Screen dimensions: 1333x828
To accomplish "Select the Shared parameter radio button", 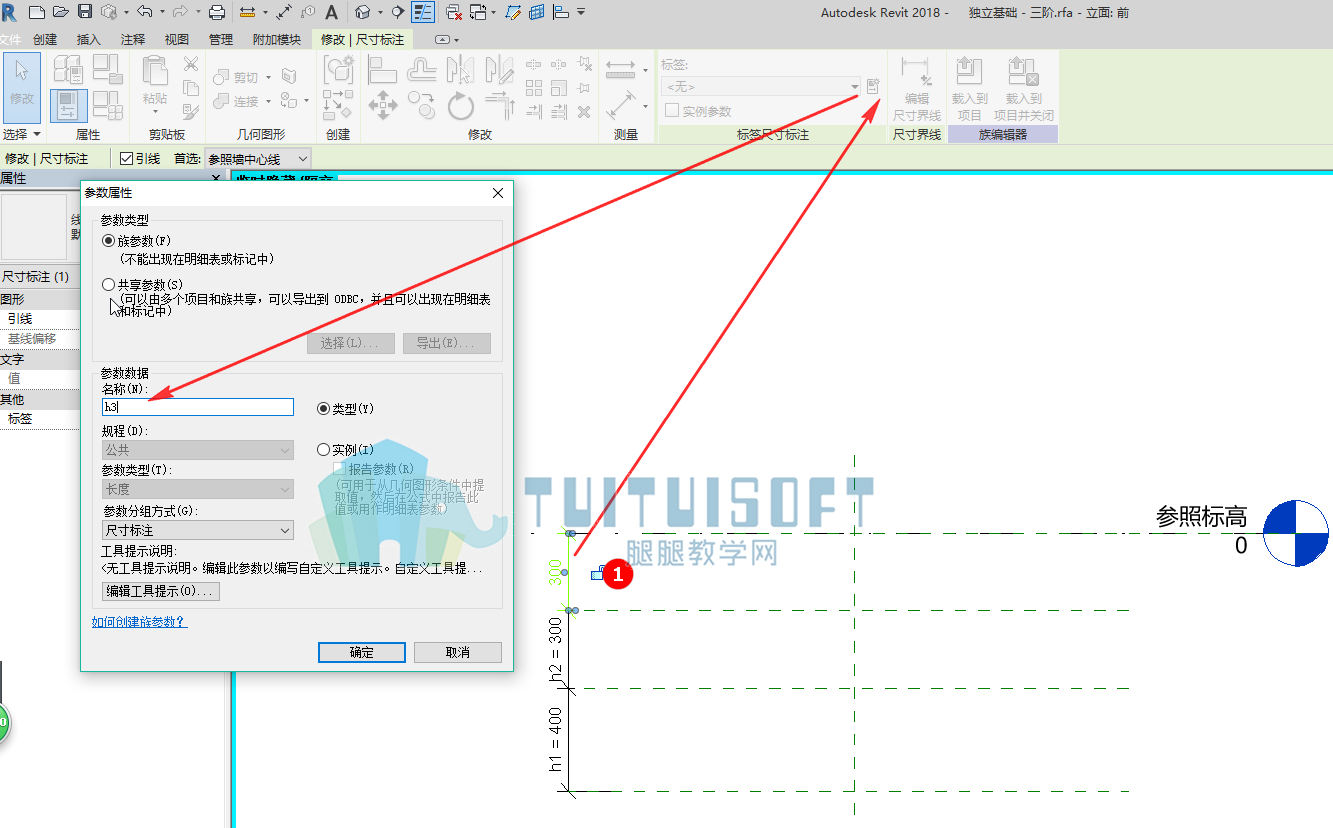I will 109,285.
